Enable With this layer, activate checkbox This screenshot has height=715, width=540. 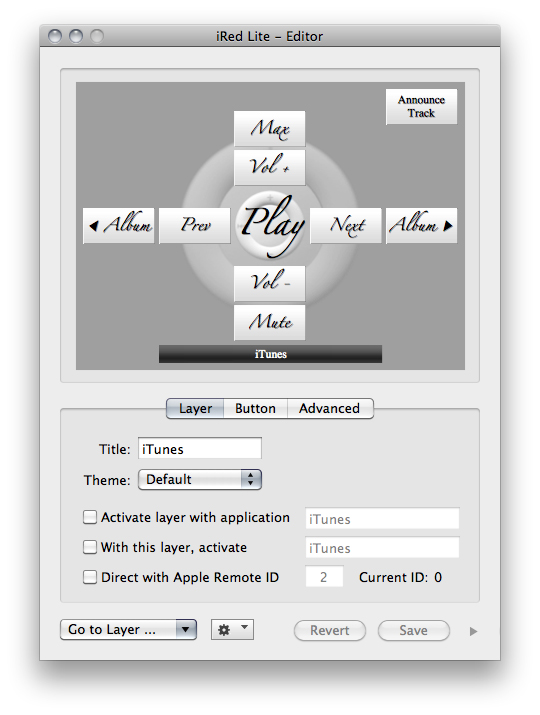pyautogui.click(x=90, y=547)
